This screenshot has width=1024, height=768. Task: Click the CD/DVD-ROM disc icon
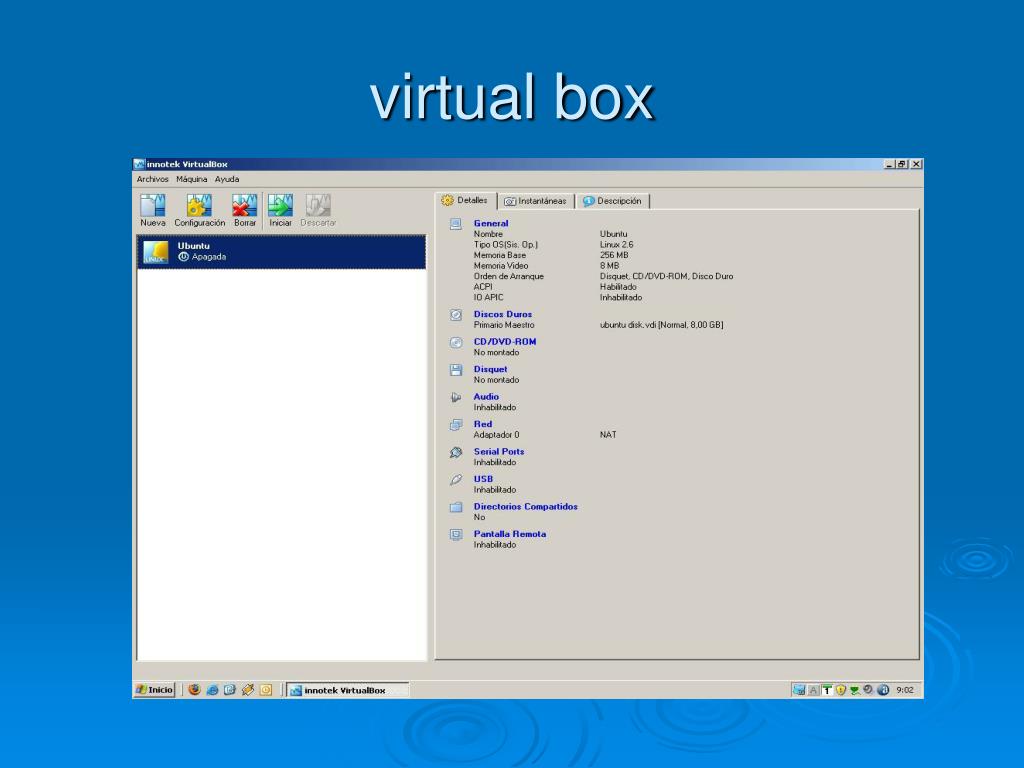click(456, 342)
